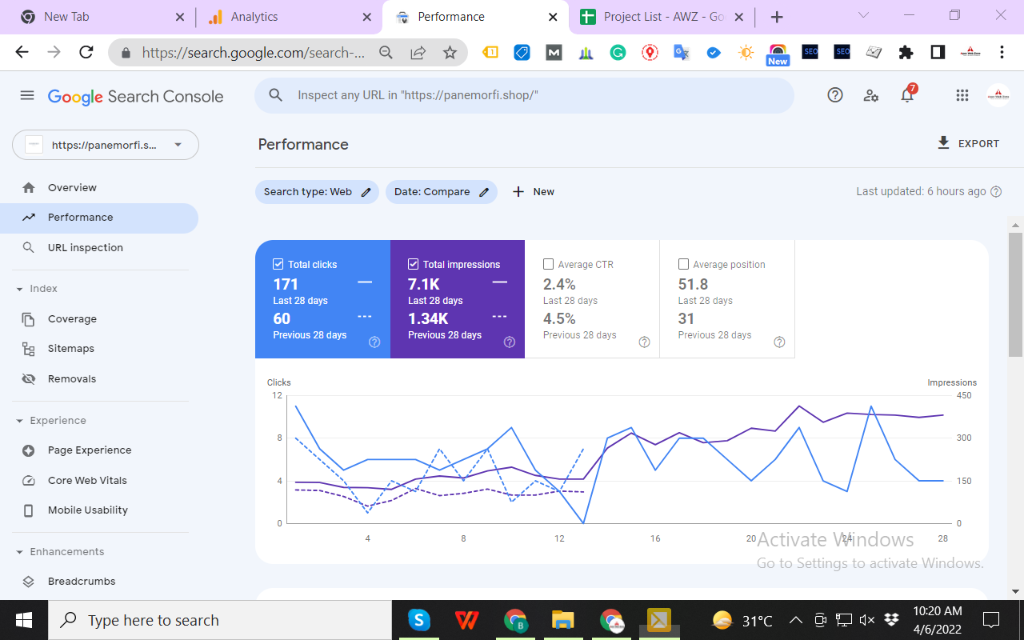Open the notifications bell
The width and height of the screenshot is (1024, 640).
(907, 95)
